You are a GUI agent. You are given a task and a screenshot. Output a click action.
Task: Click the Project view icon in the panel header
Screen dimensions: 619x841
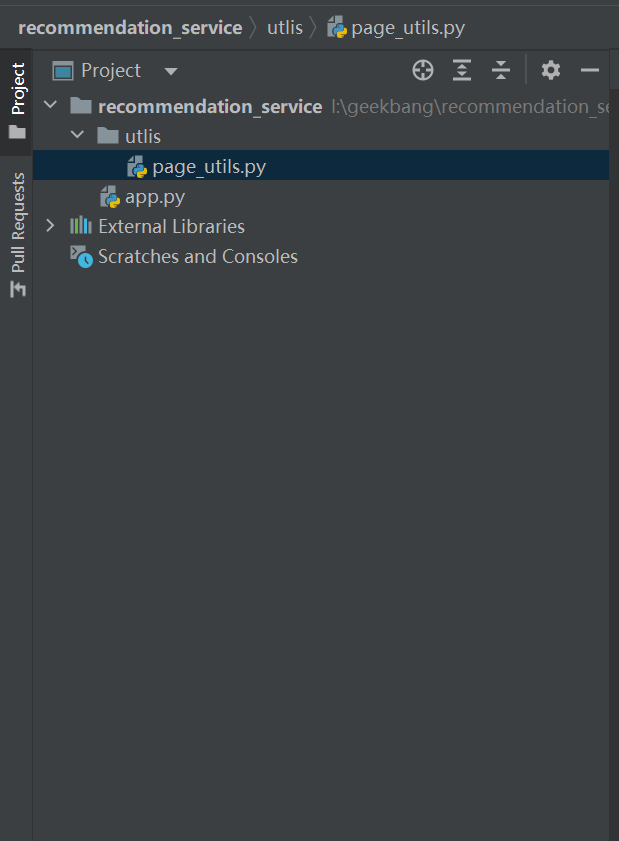[63, 71]
